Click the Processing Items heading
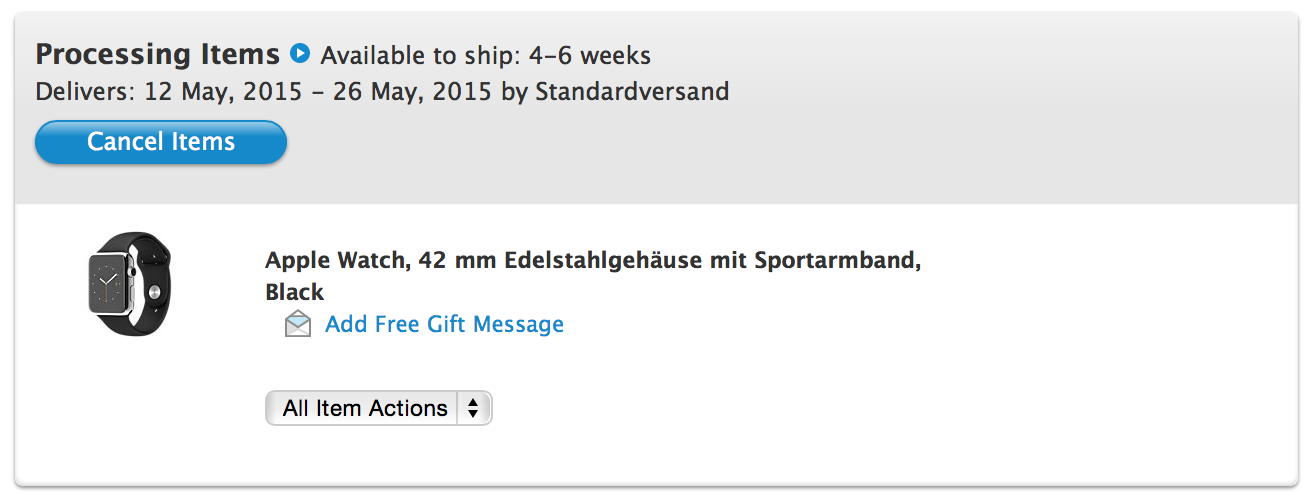The height and width of the screenshot is (504, 1316). (158, 53)
